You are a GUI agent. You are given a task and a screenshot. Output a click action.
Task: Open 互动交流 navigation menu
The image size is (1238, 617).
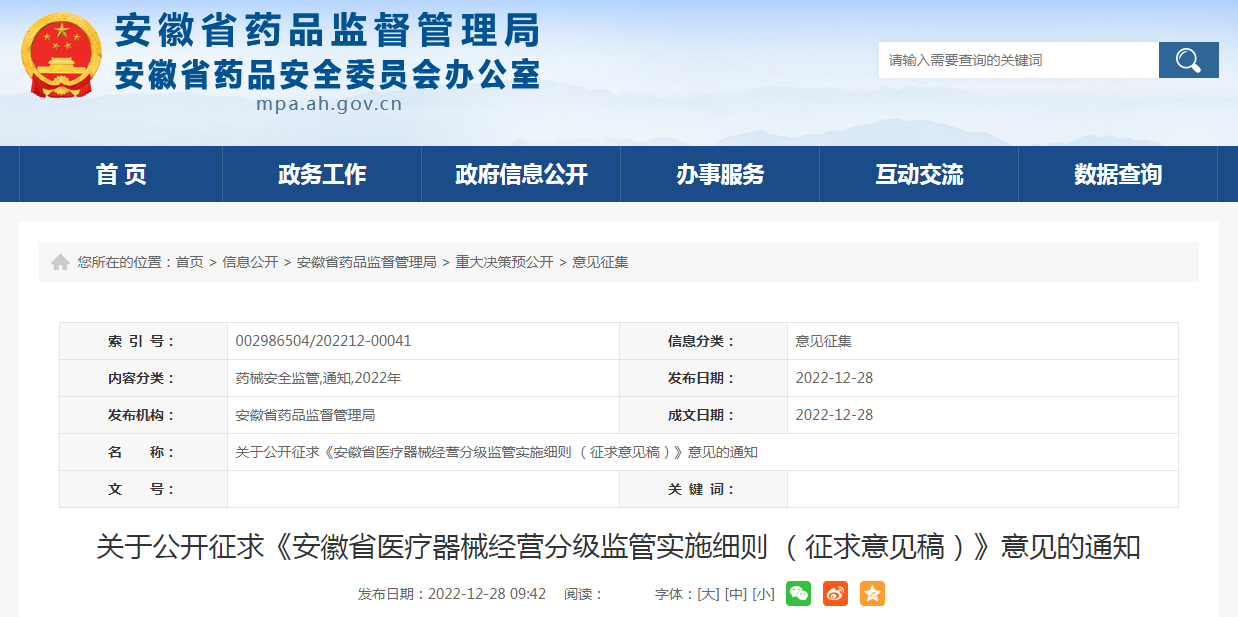[919, 174]
